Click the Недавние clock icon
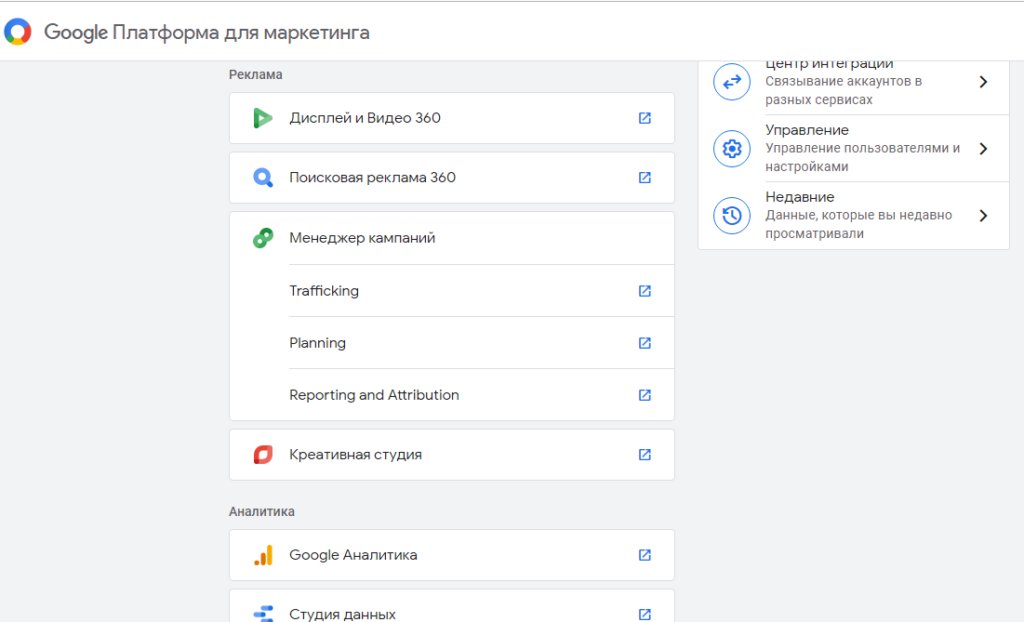 [731, 215]
